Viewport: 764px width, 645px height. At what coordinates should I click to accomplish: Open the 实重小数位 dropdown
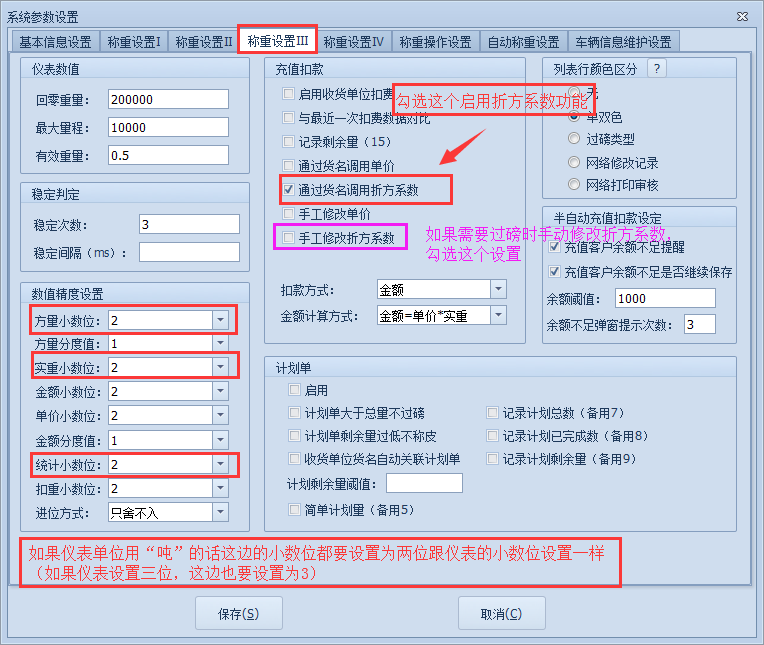point(220,367)
